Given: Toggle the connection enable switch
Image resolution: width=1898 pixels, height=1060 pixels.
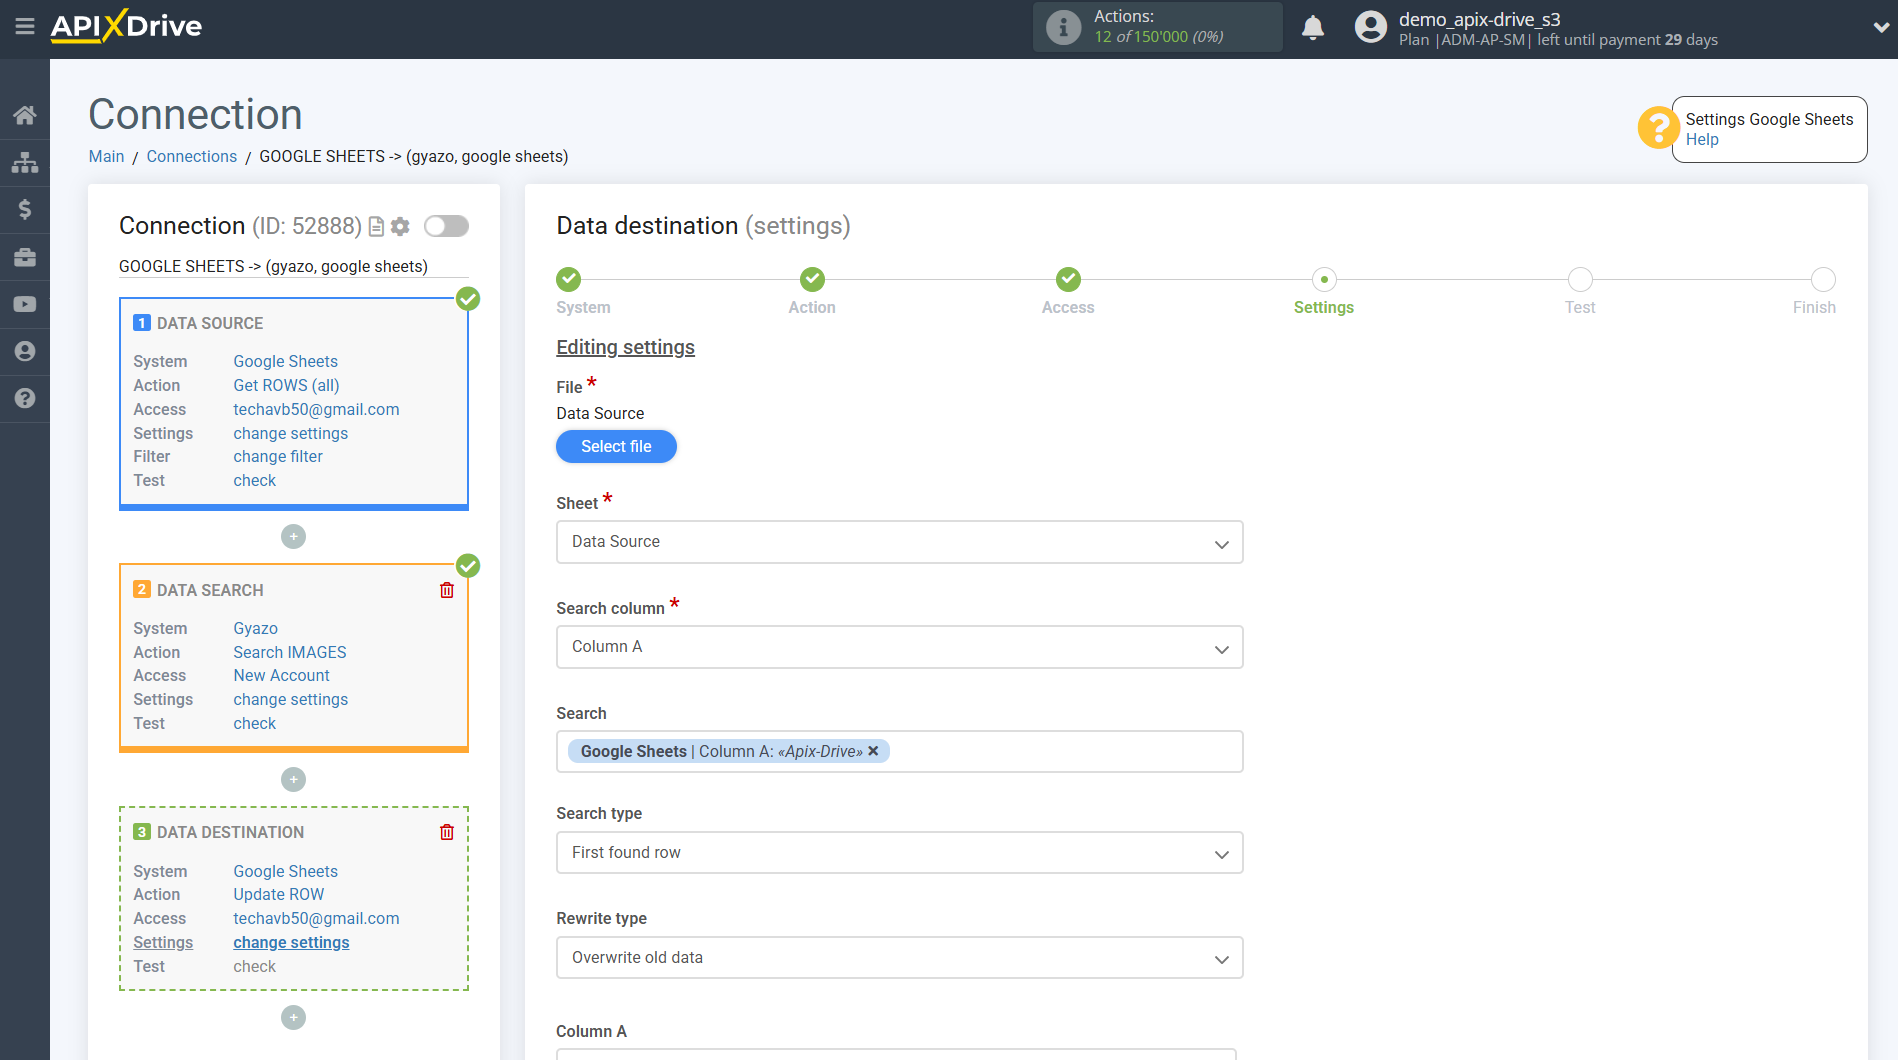Looking at the screenshot, I should click(446, 226).
